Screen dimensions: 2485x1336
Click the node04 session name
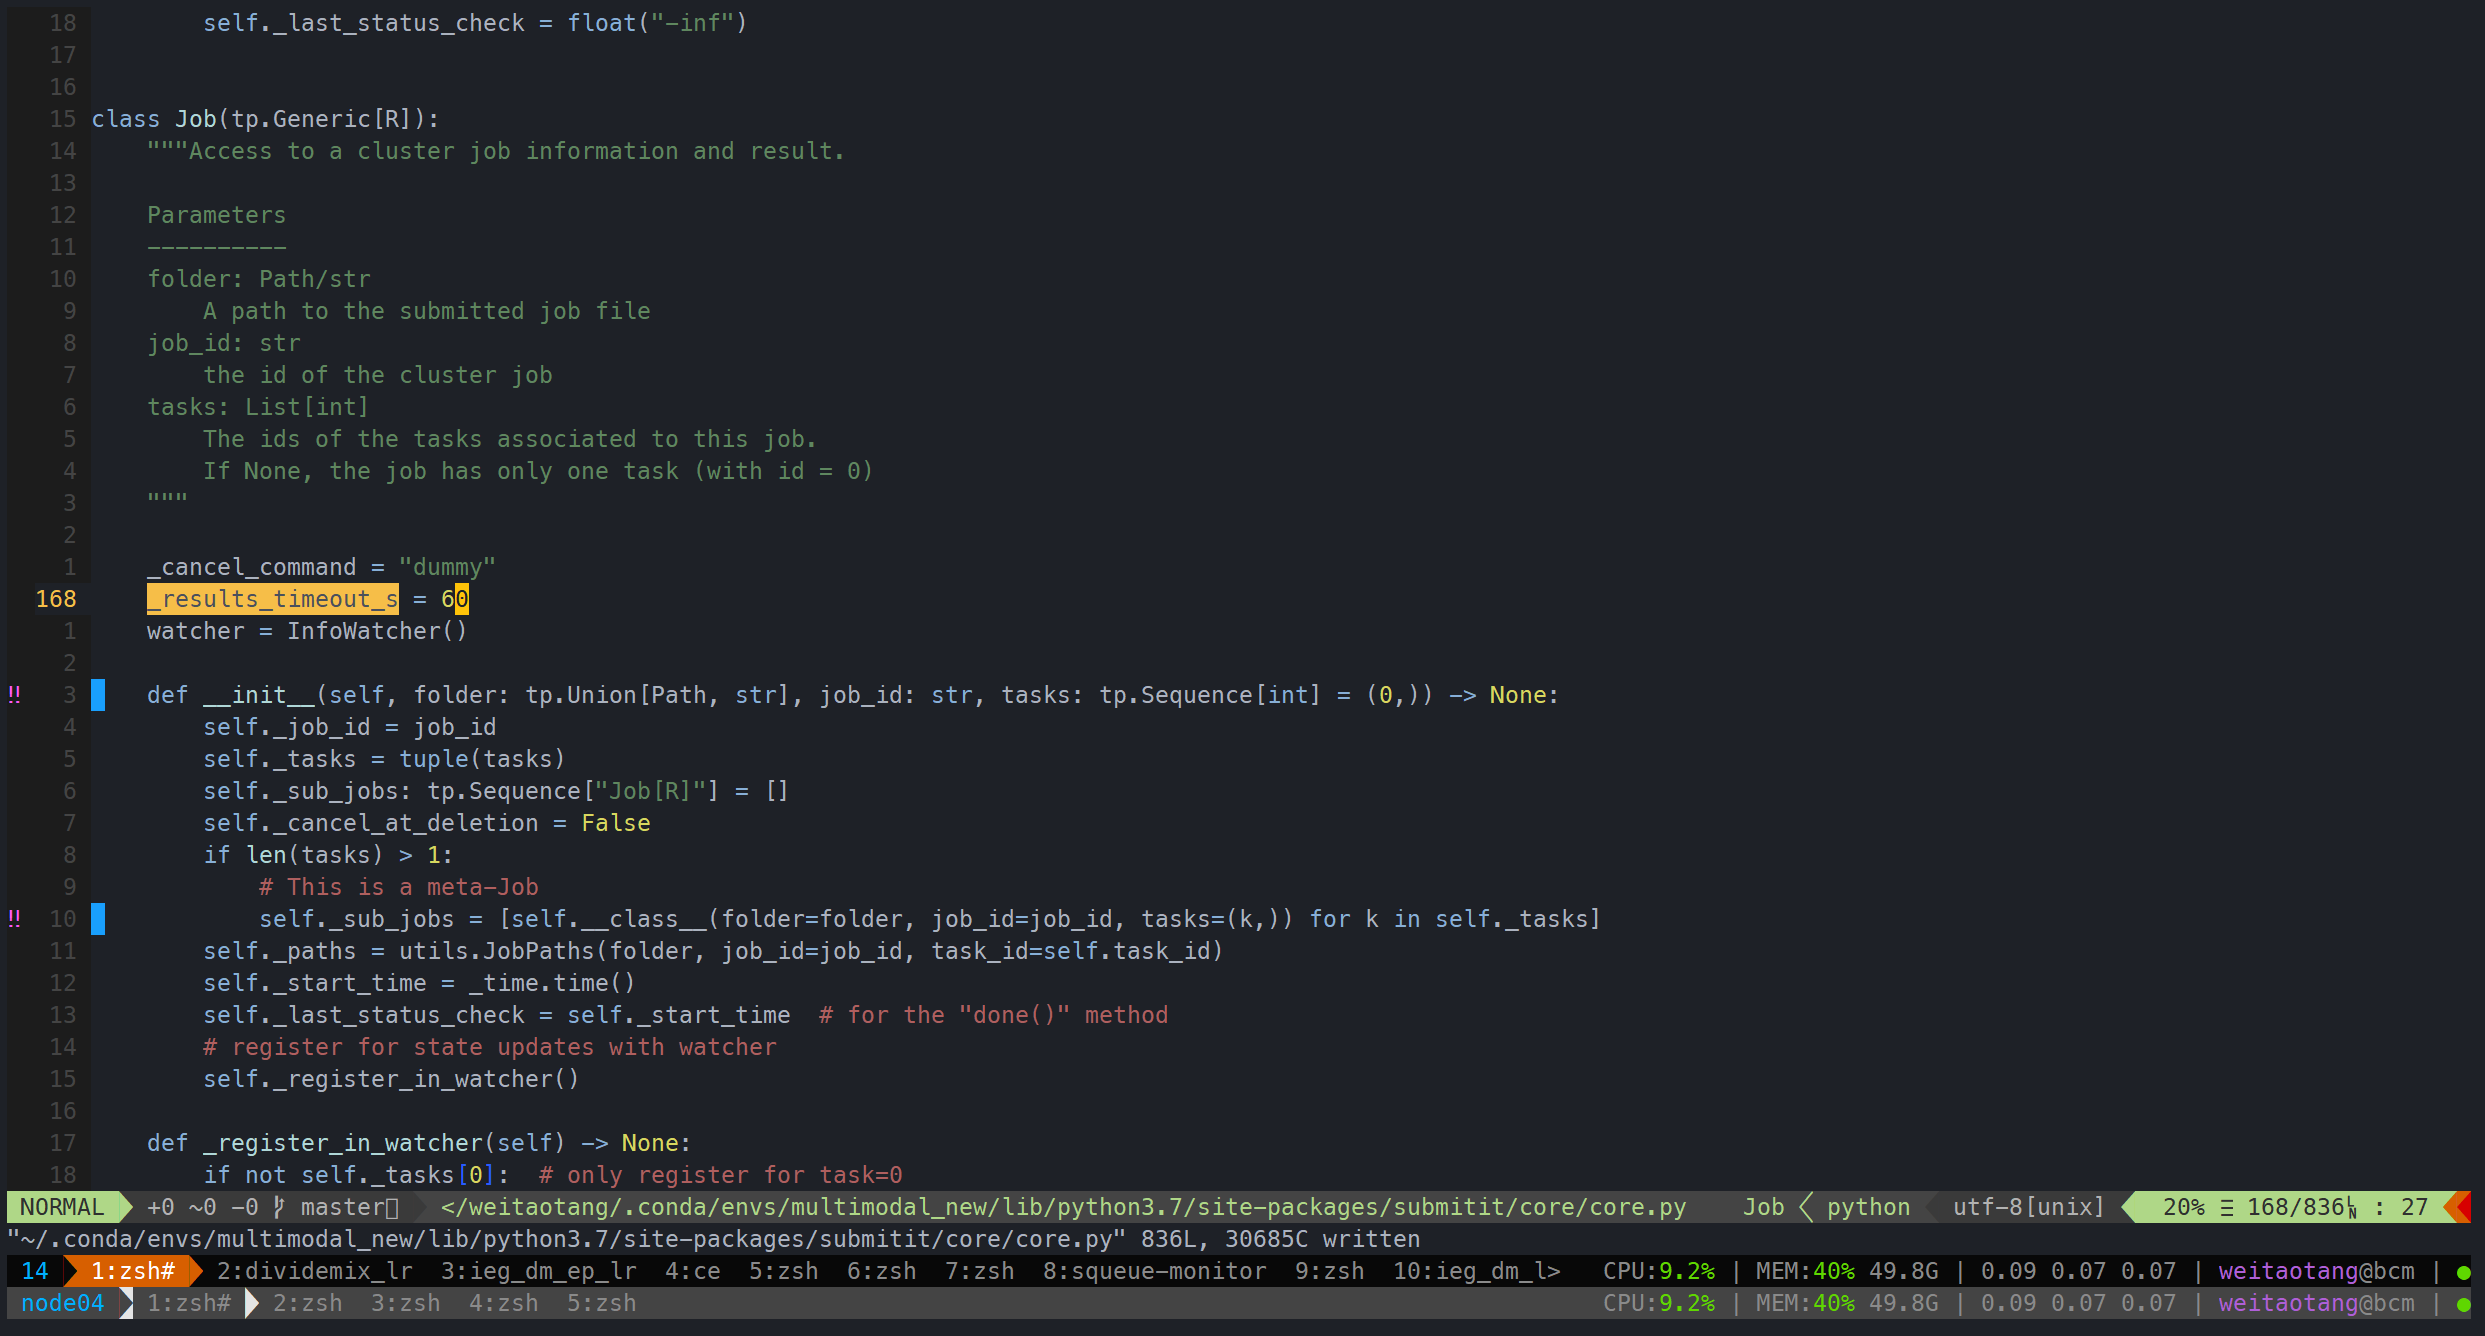(x=62, y=1303)
